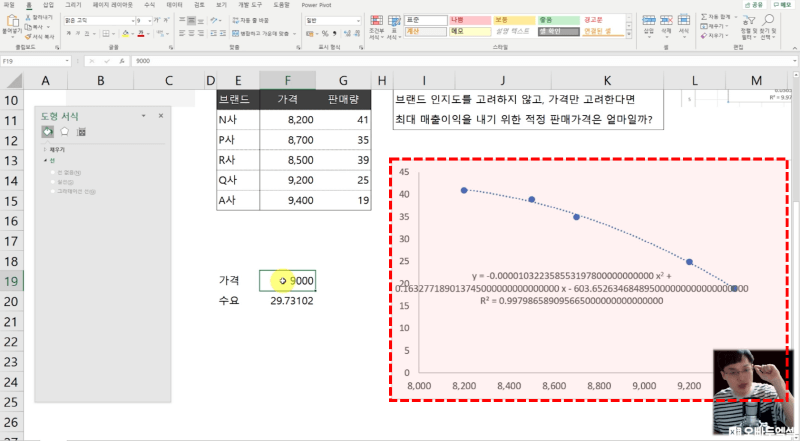800x441 pixels.
Task: Click the Decrease Decimal icon
Action: [x=356, y=34]
